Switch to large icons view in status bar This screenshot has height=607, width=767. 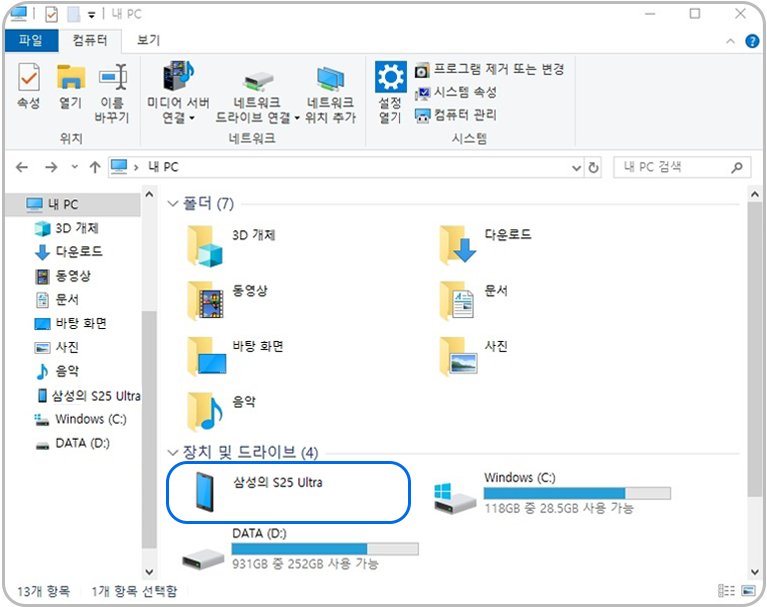point(748,591)
